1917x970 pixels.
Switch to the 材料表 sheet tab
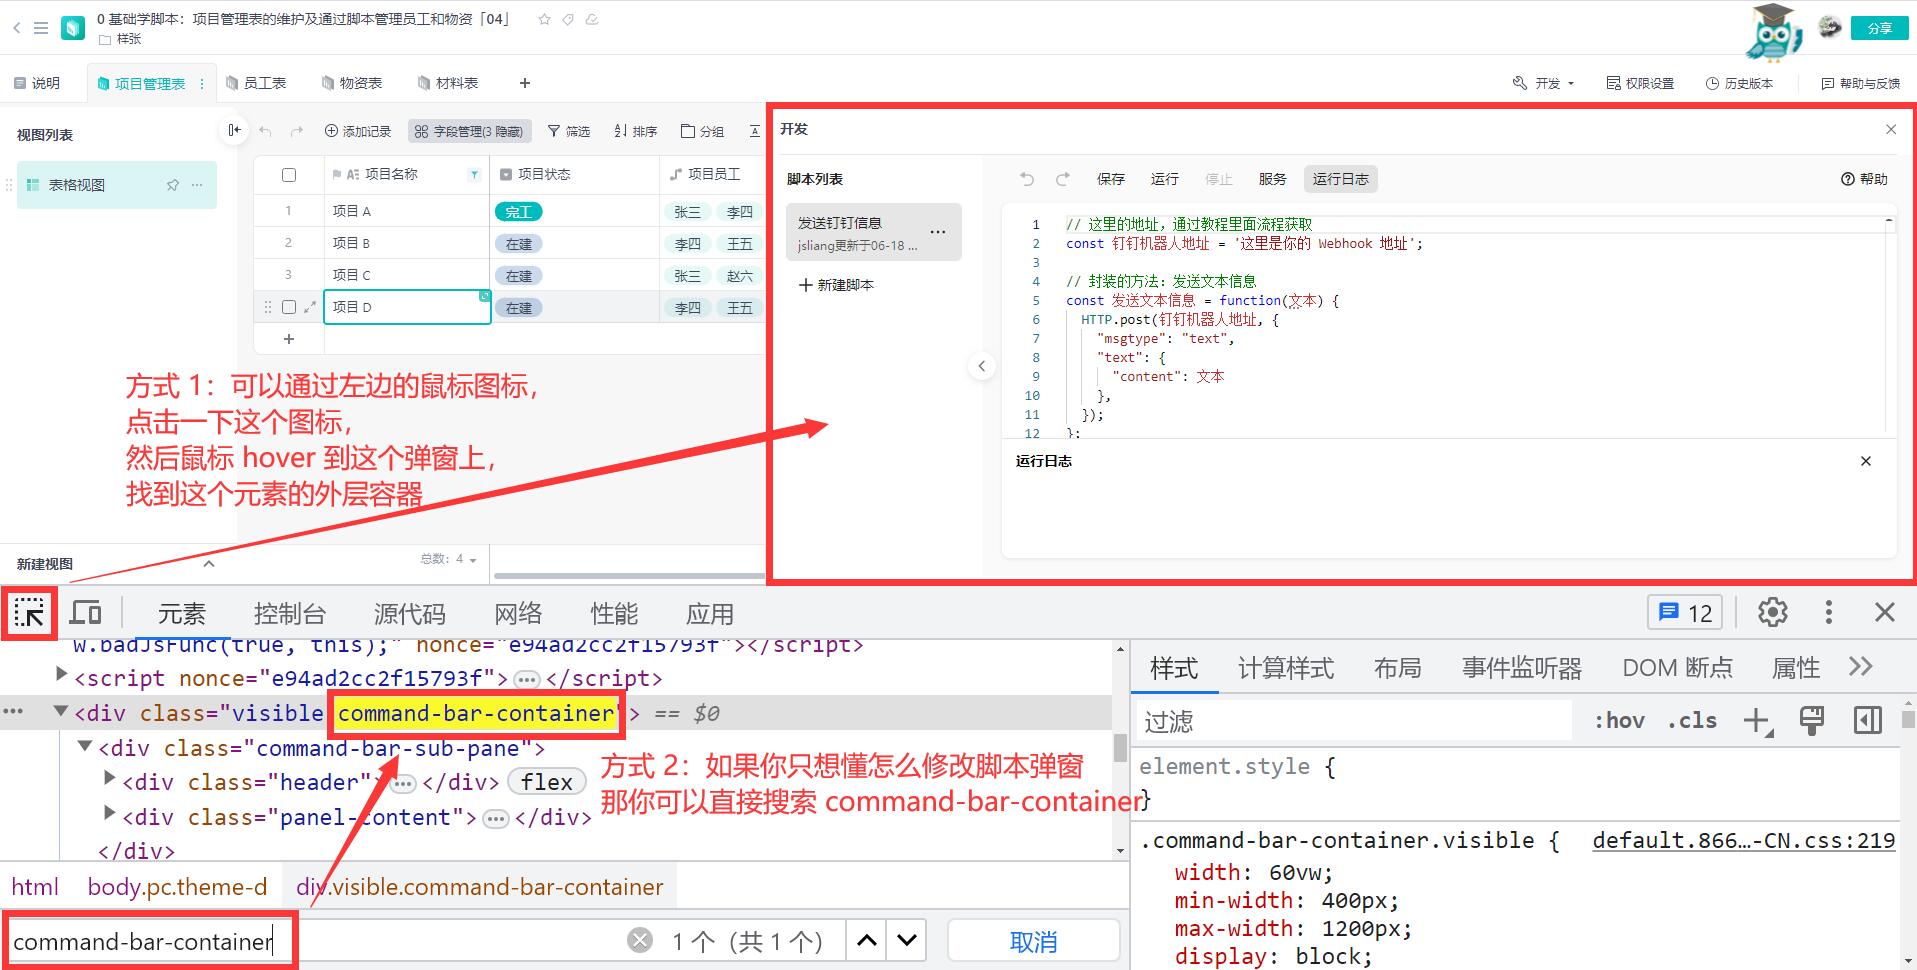[449, 83]
